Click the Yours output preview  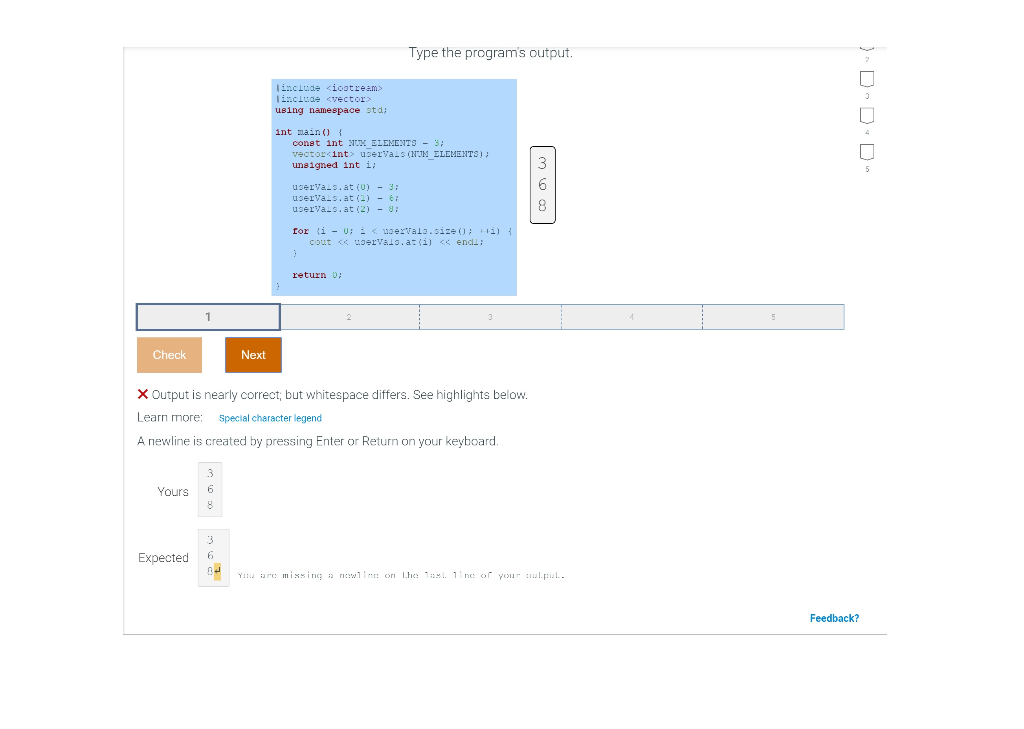pos(209,489)
